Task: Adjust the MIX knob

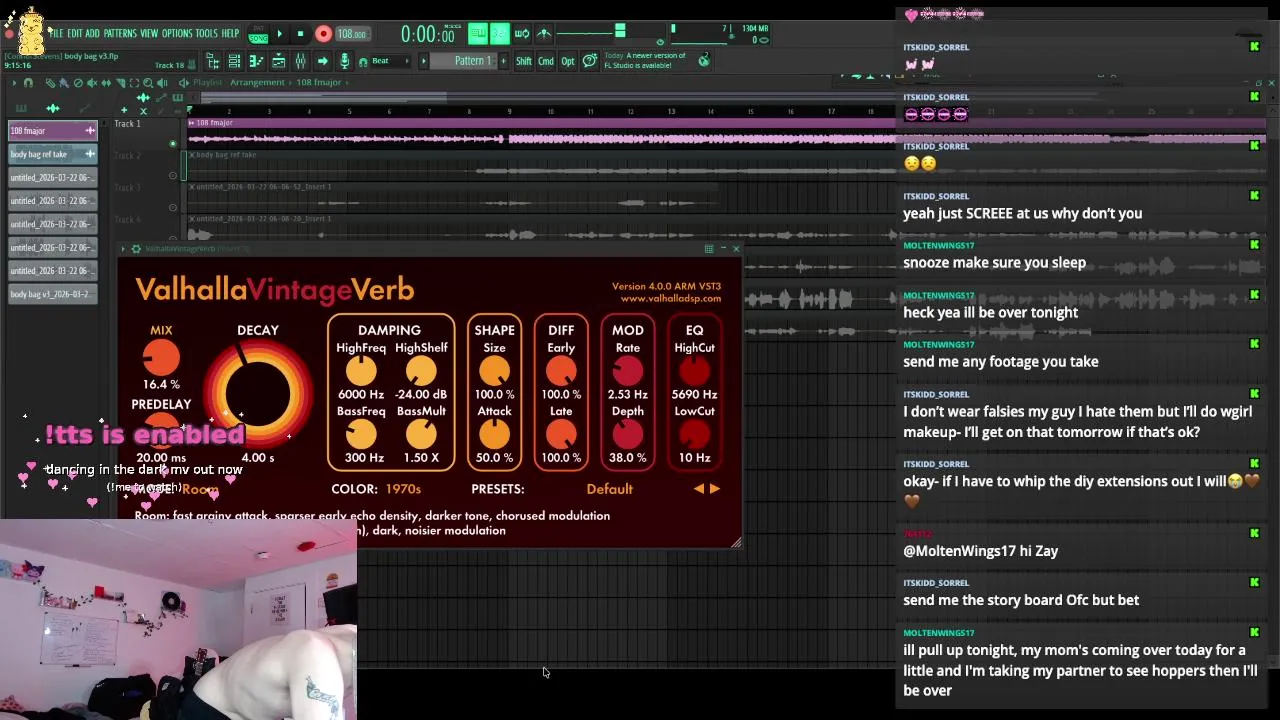Action: click(x=161, y=357)
